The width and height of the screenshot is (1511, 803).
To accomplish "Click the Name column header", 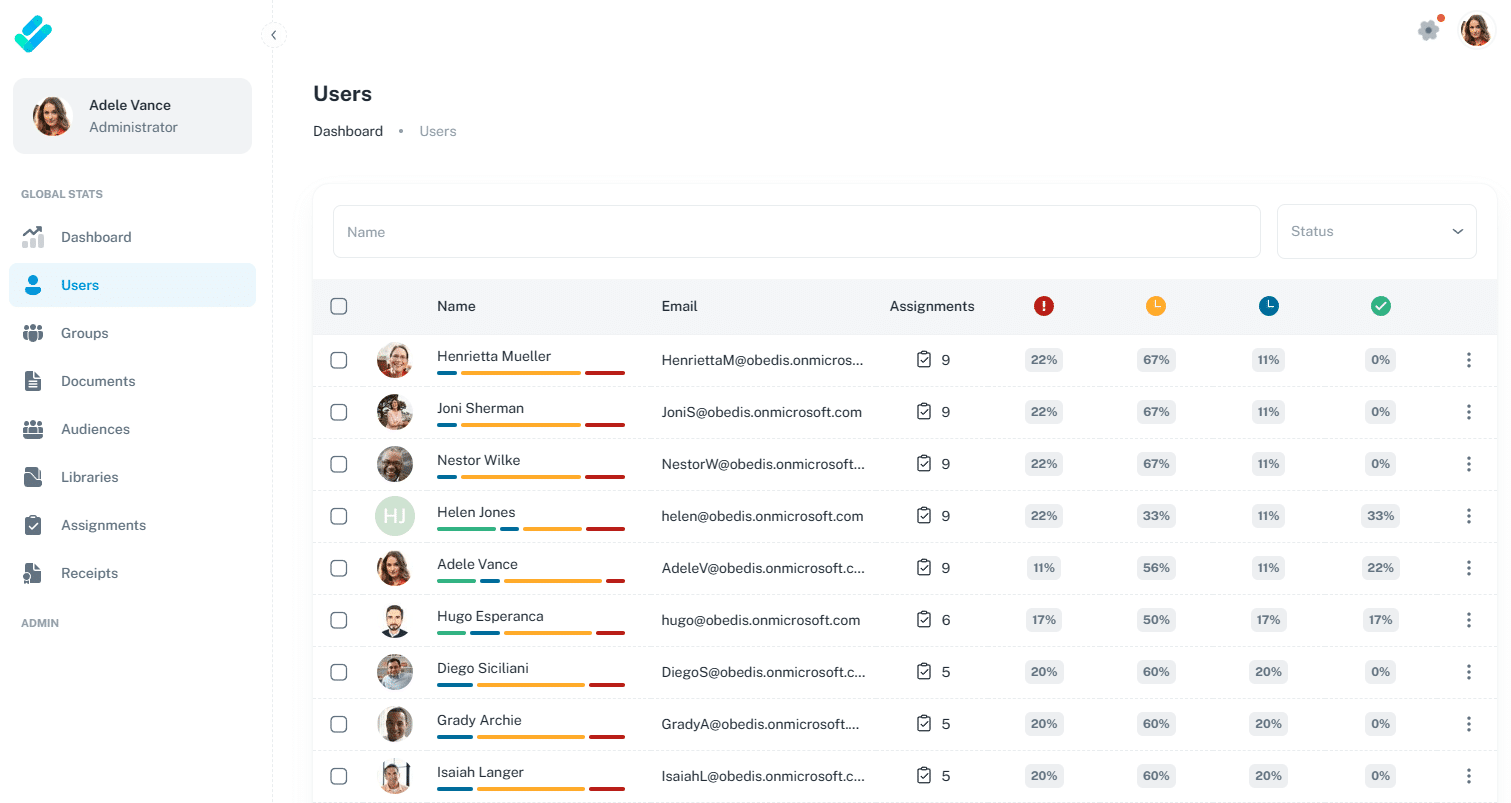I will point(456,307).
